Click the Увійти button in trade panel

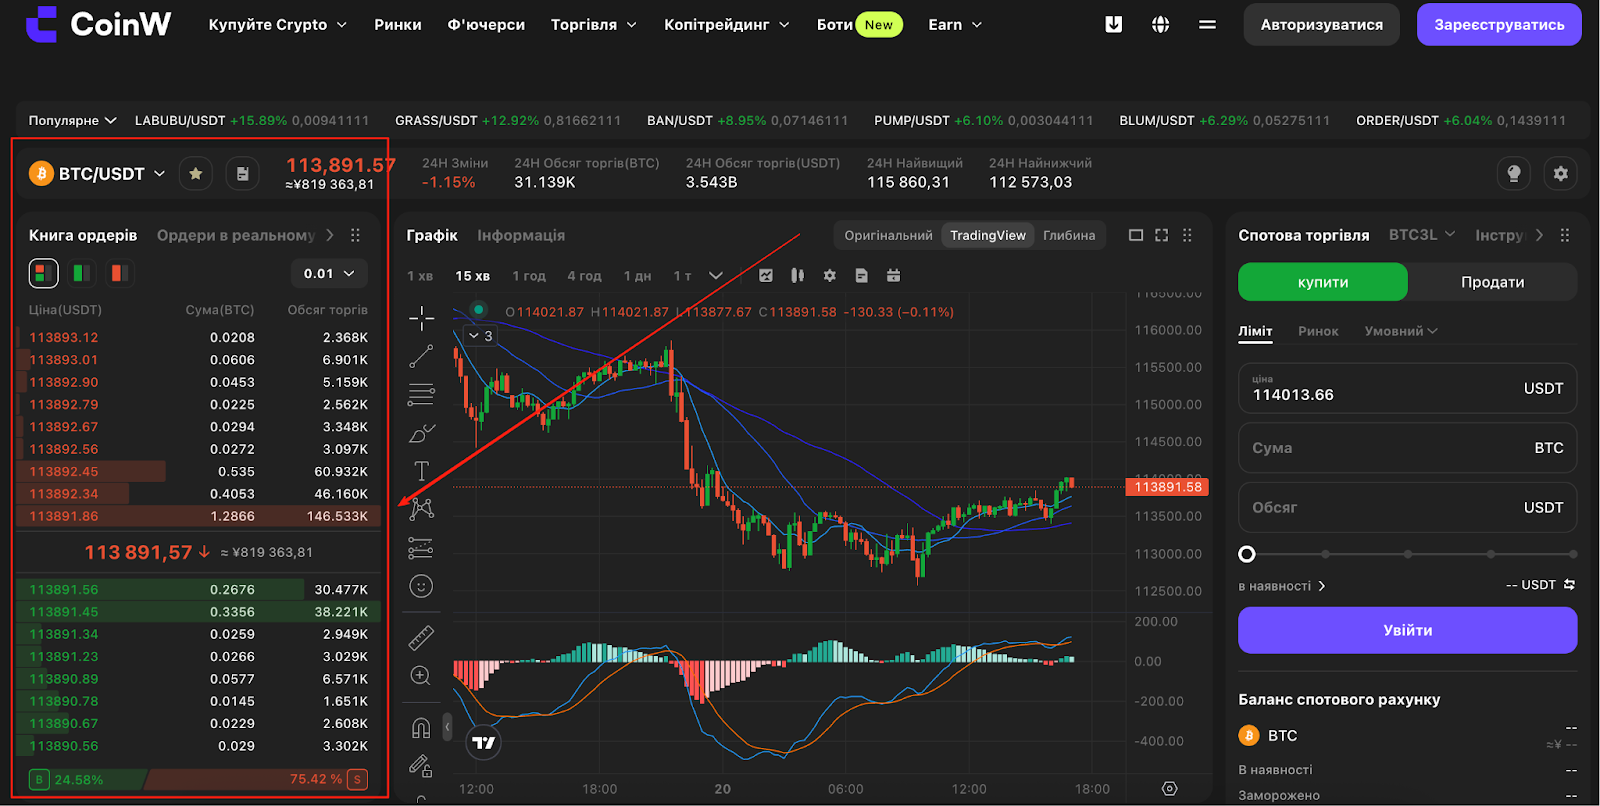(x=1407, y=630)
